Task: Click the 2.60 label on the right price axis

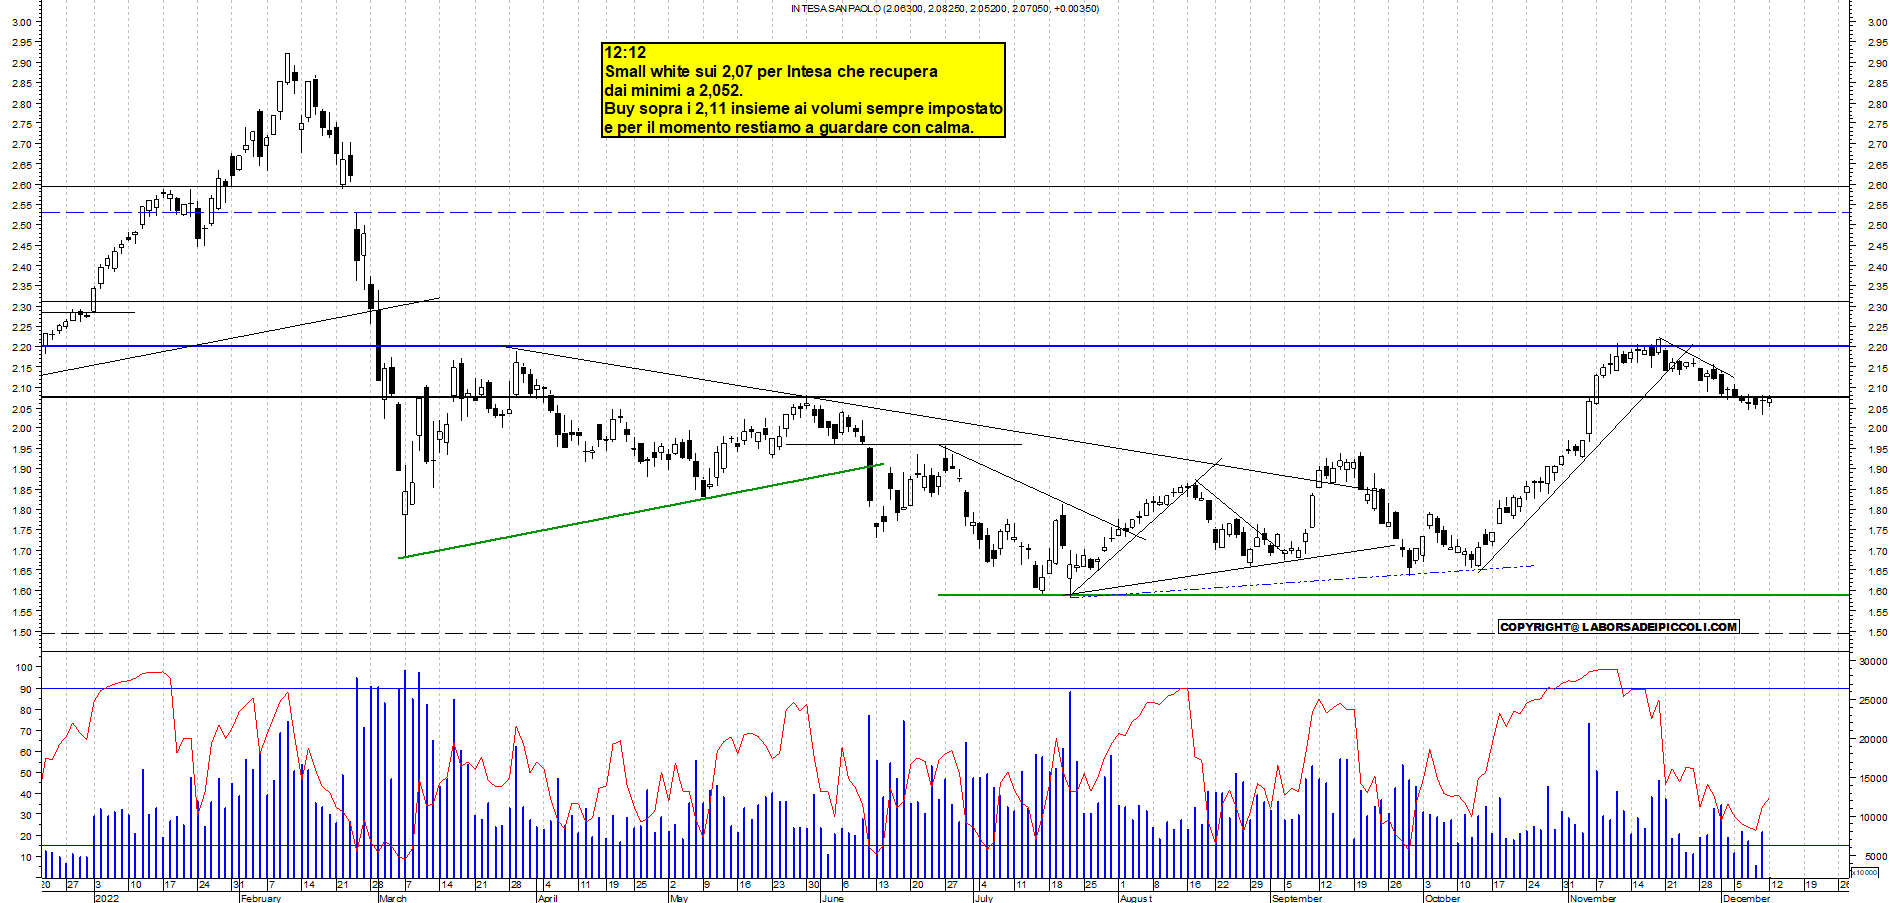Action: click(x=1877, y=186)
